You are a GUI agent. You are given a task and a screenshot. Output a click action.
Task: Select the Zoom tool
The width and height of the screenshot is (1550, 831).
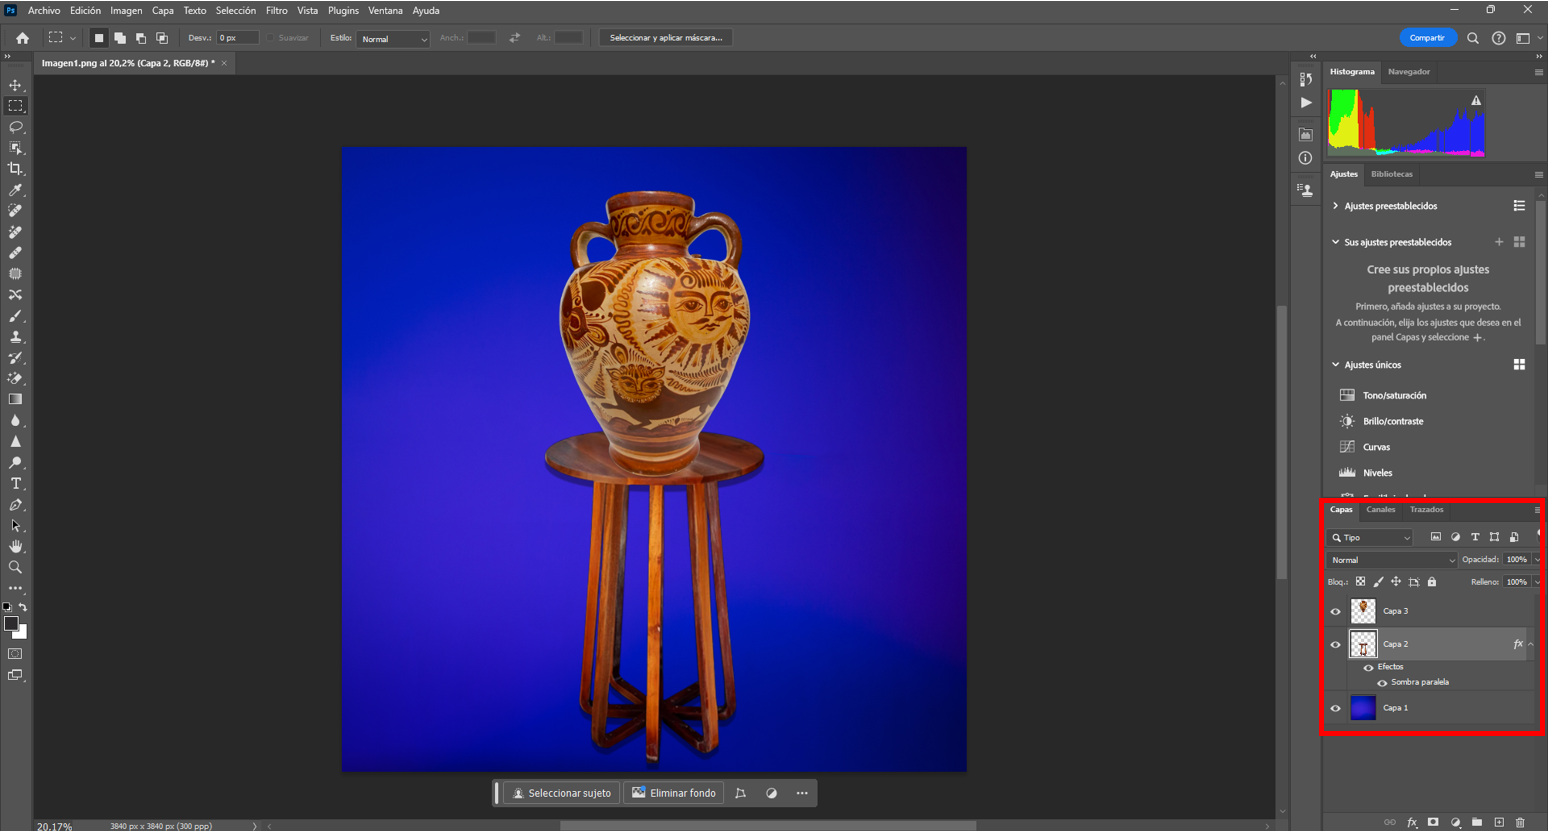(x=15, y=567)
